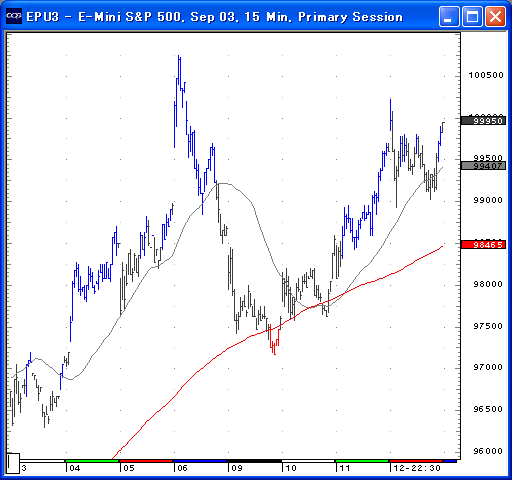Viewport: 512px width, 480px height.
Task: Click the 96500 price scale label
Action: [x=488, y=409]
